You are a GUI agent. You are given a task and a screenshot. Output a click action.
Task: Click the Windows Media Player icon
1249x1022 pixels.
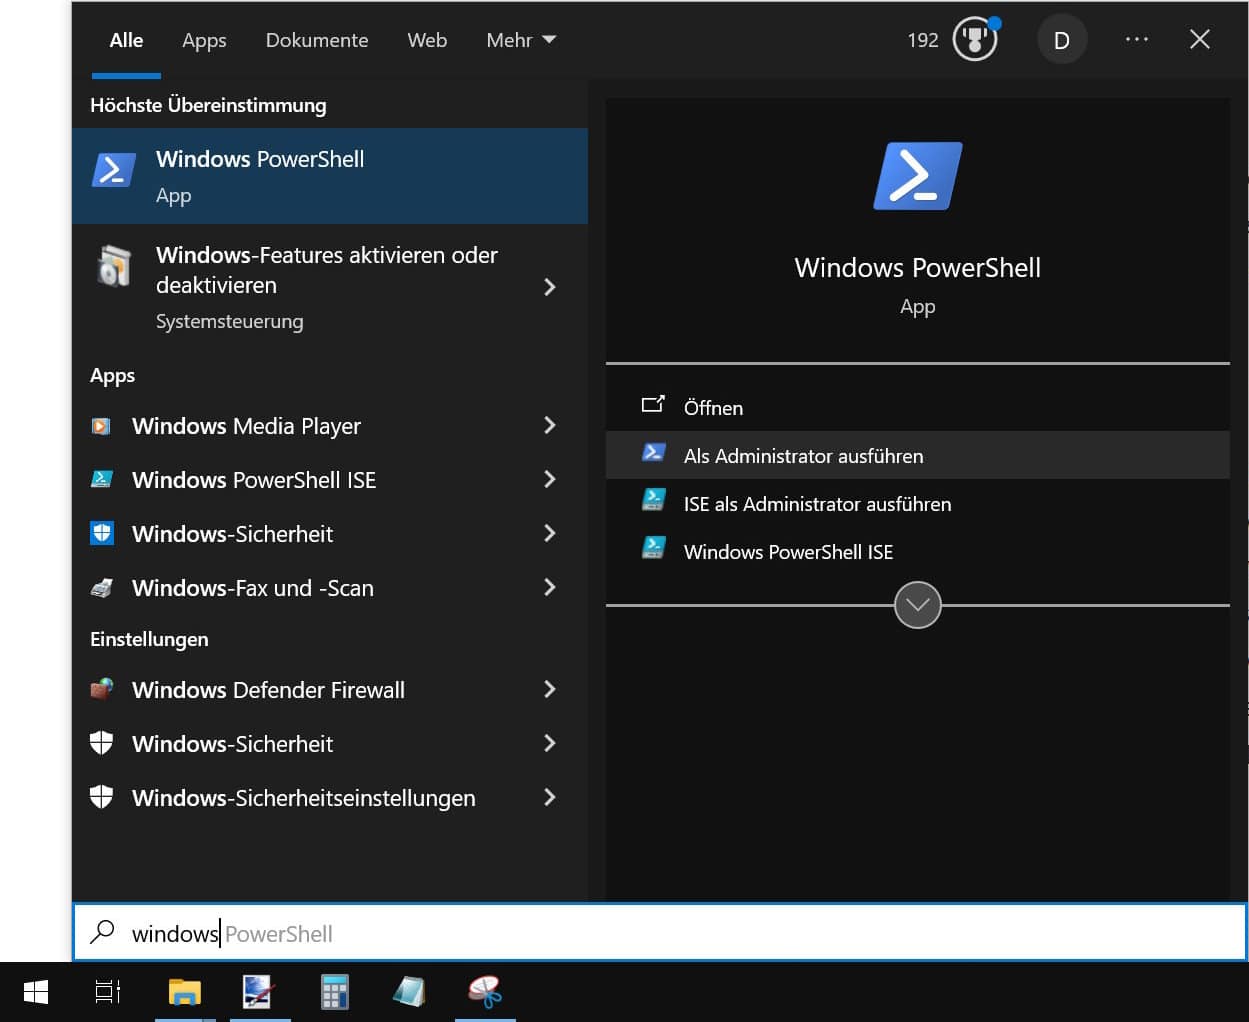tap(101, 426)
